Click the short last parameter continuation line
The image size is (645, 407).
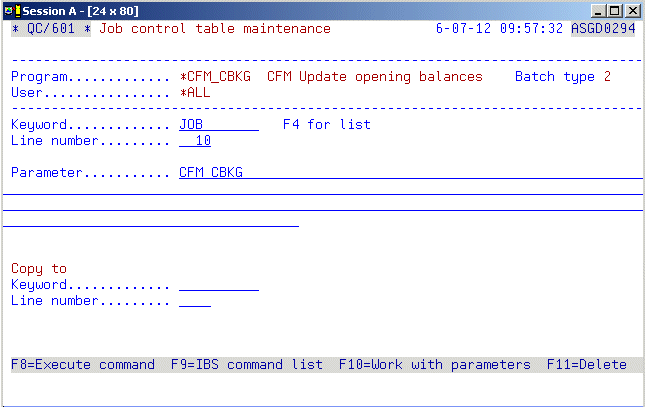click(151, 221)
